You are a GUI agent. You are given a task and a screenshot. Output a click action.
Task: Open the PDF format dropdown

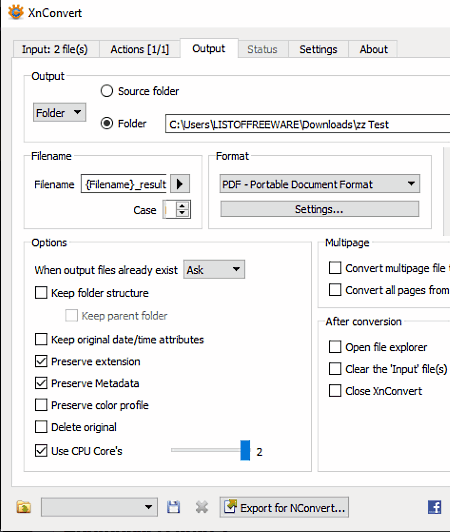coord(319,184)
